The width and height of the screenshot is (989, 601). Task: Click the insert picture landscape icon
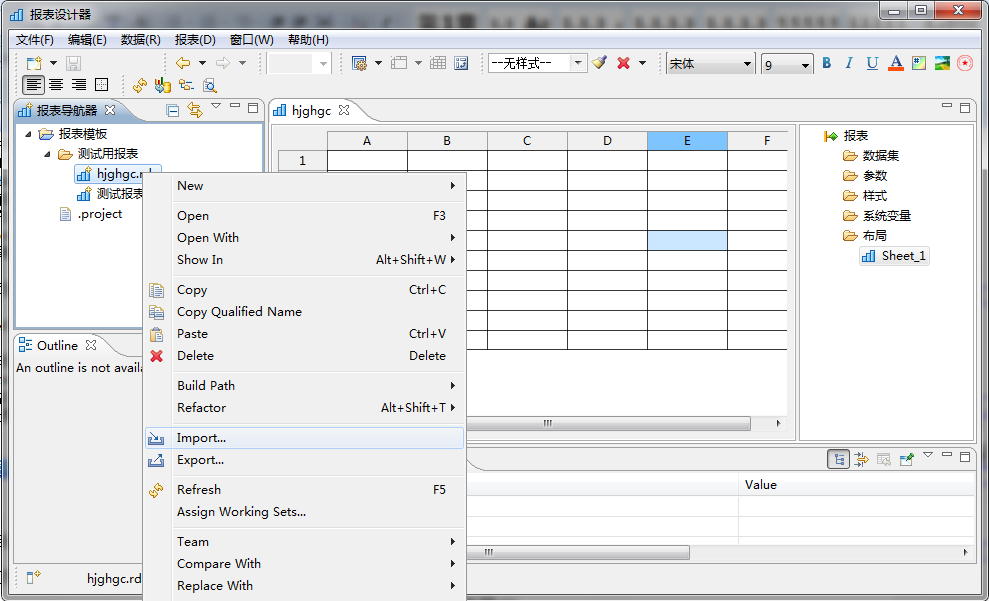coord(942,63)
